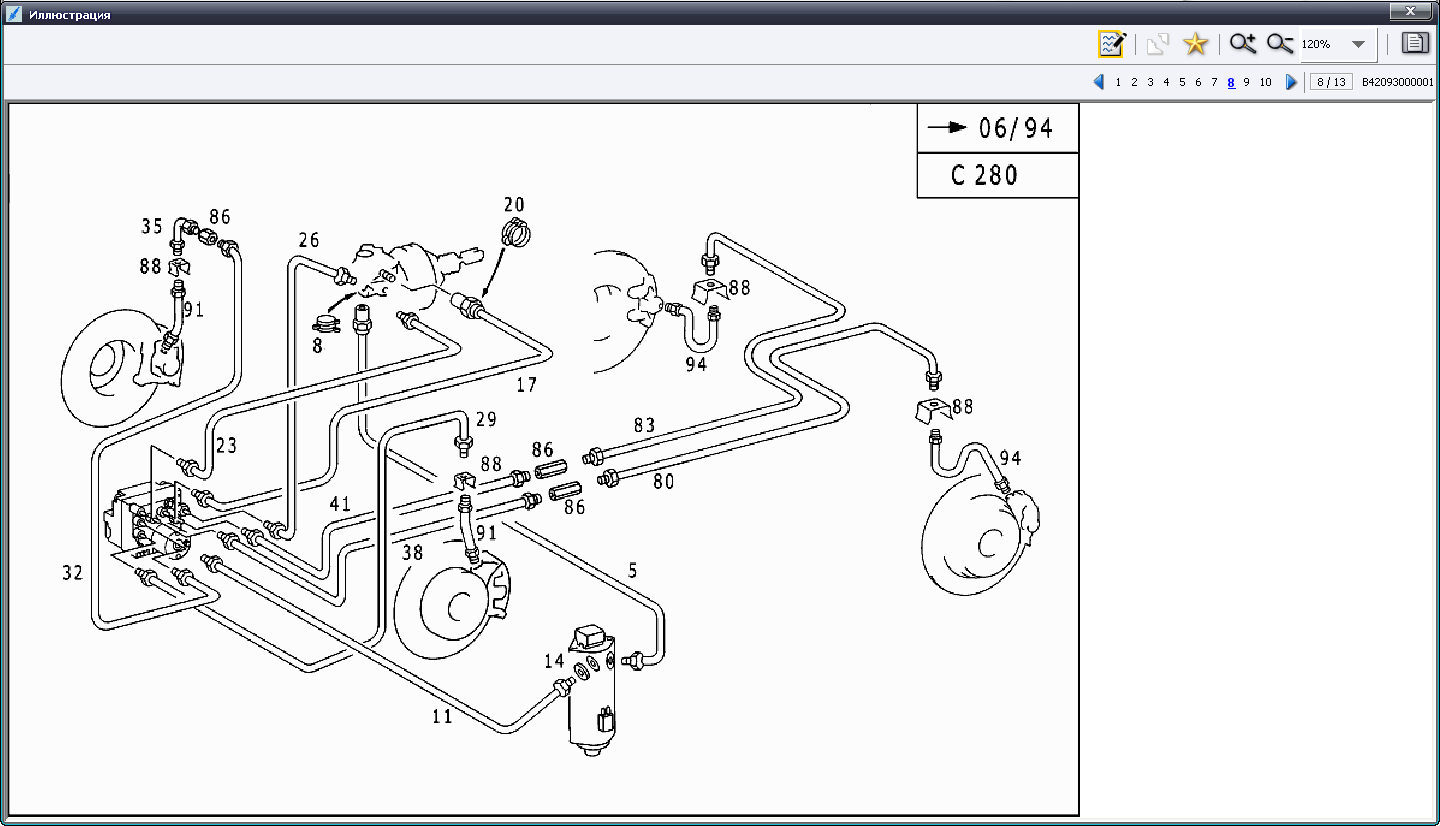Click the C 280 model label
Screen dimensions: 1440x826
coord(984,175)
